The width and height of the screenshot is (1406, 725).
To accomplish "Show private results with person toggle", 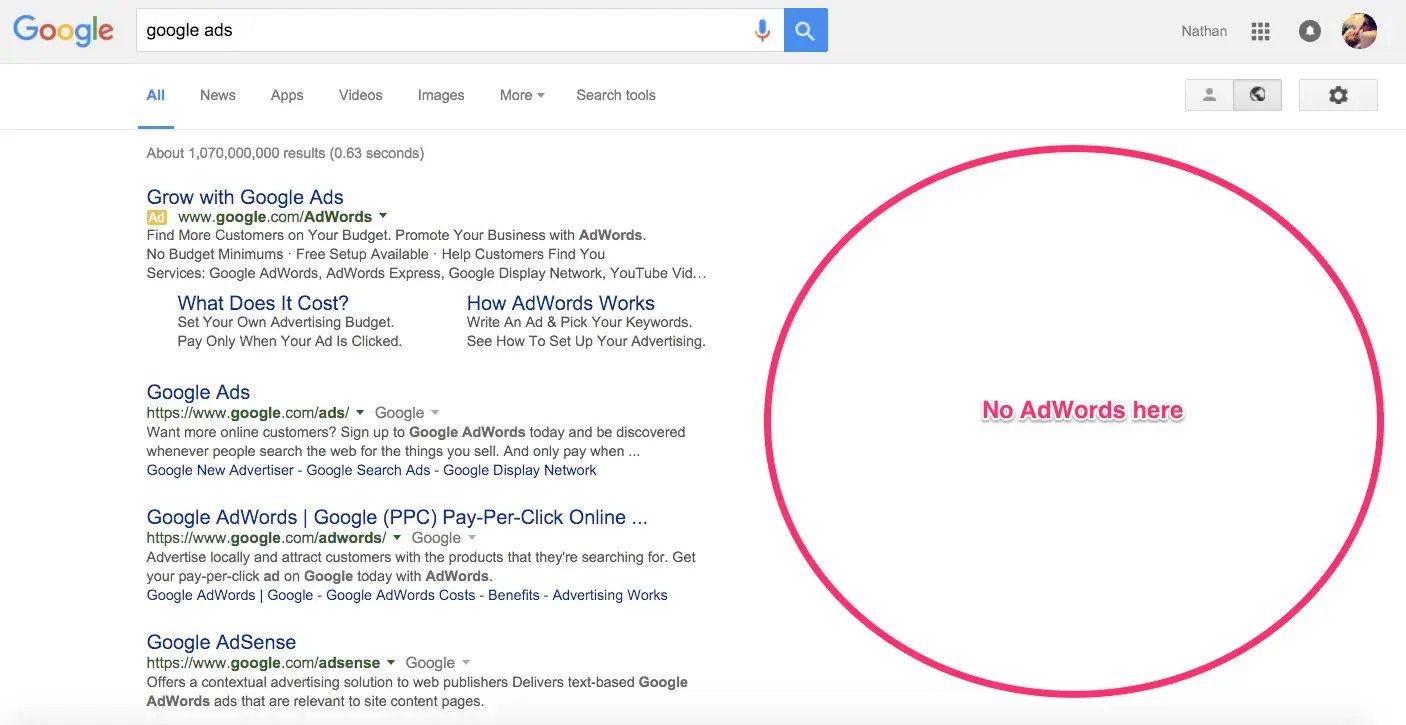I will [x=1209, y=95].
